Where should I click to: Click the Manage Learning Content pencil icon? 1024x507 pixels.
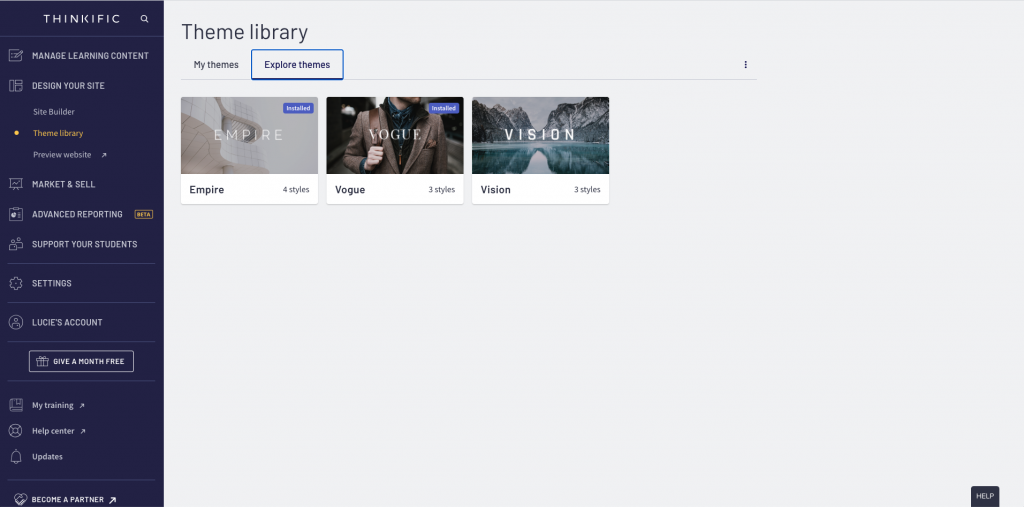(x=16, y=56)
